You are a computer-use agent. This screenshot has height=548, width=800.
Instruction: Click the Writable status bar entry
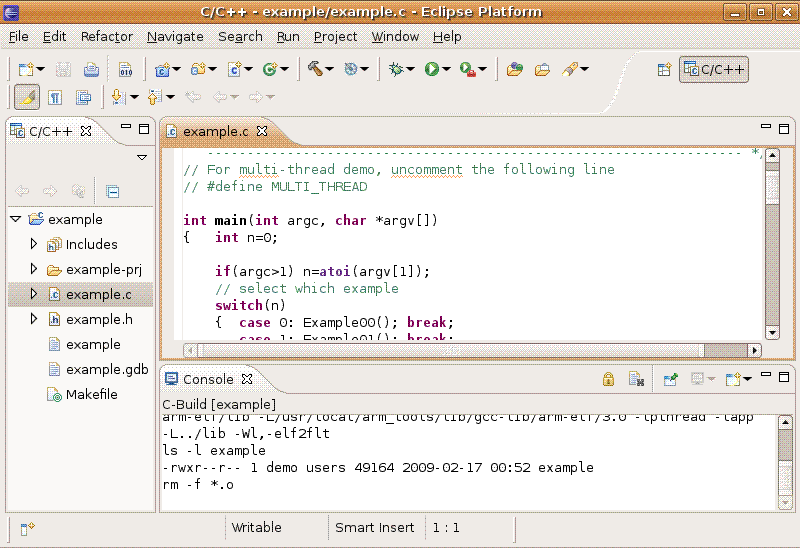click(x=257, y=528)
